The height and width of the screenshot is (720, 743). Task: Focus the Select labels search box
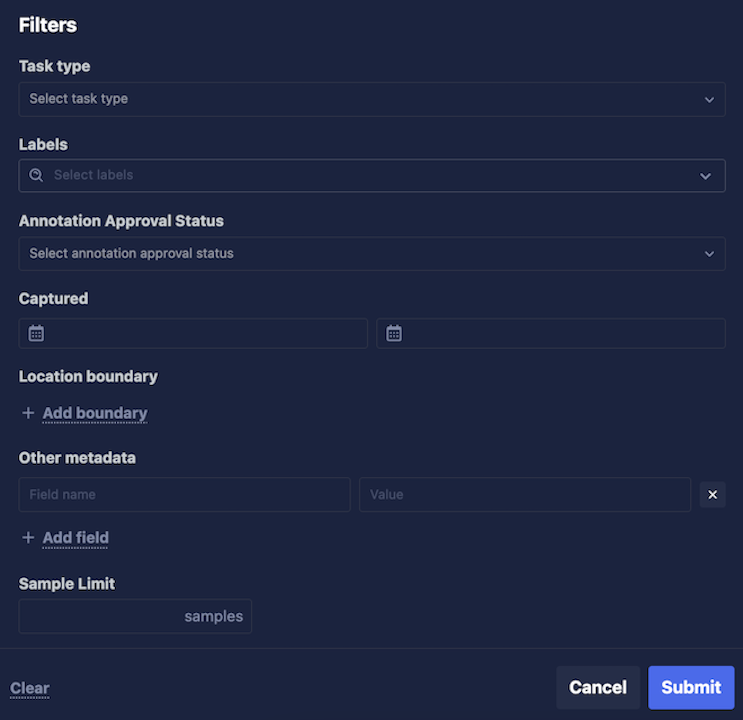click(x=372, y=175)
